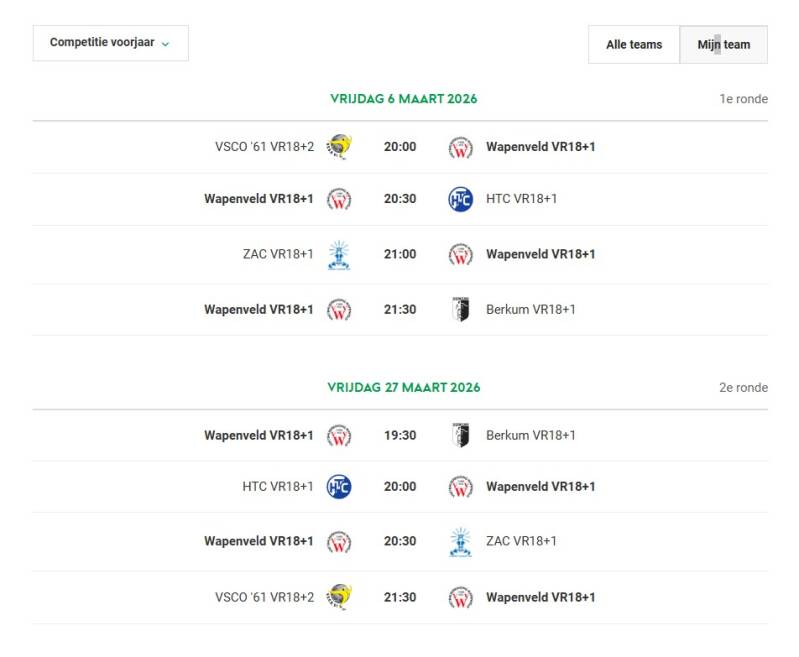Click the HTC logo in the 20:30 first-round match

(x=460, y=199)
